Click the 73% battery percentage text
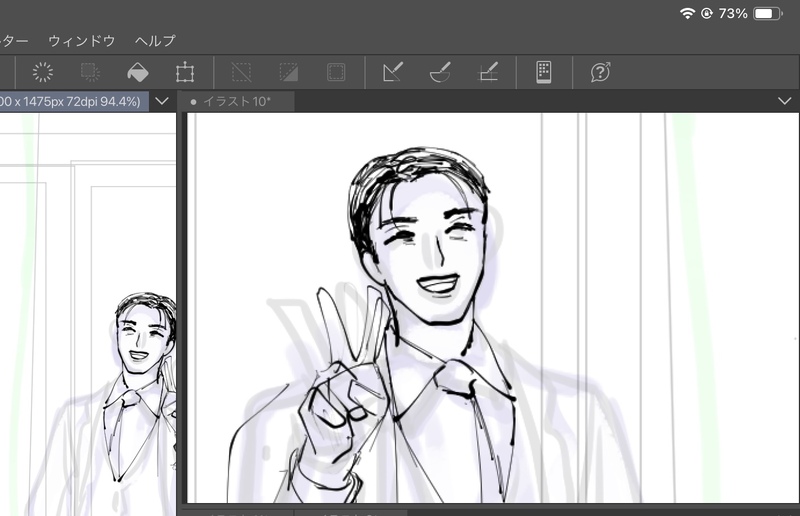 click(x=733, y=14)
